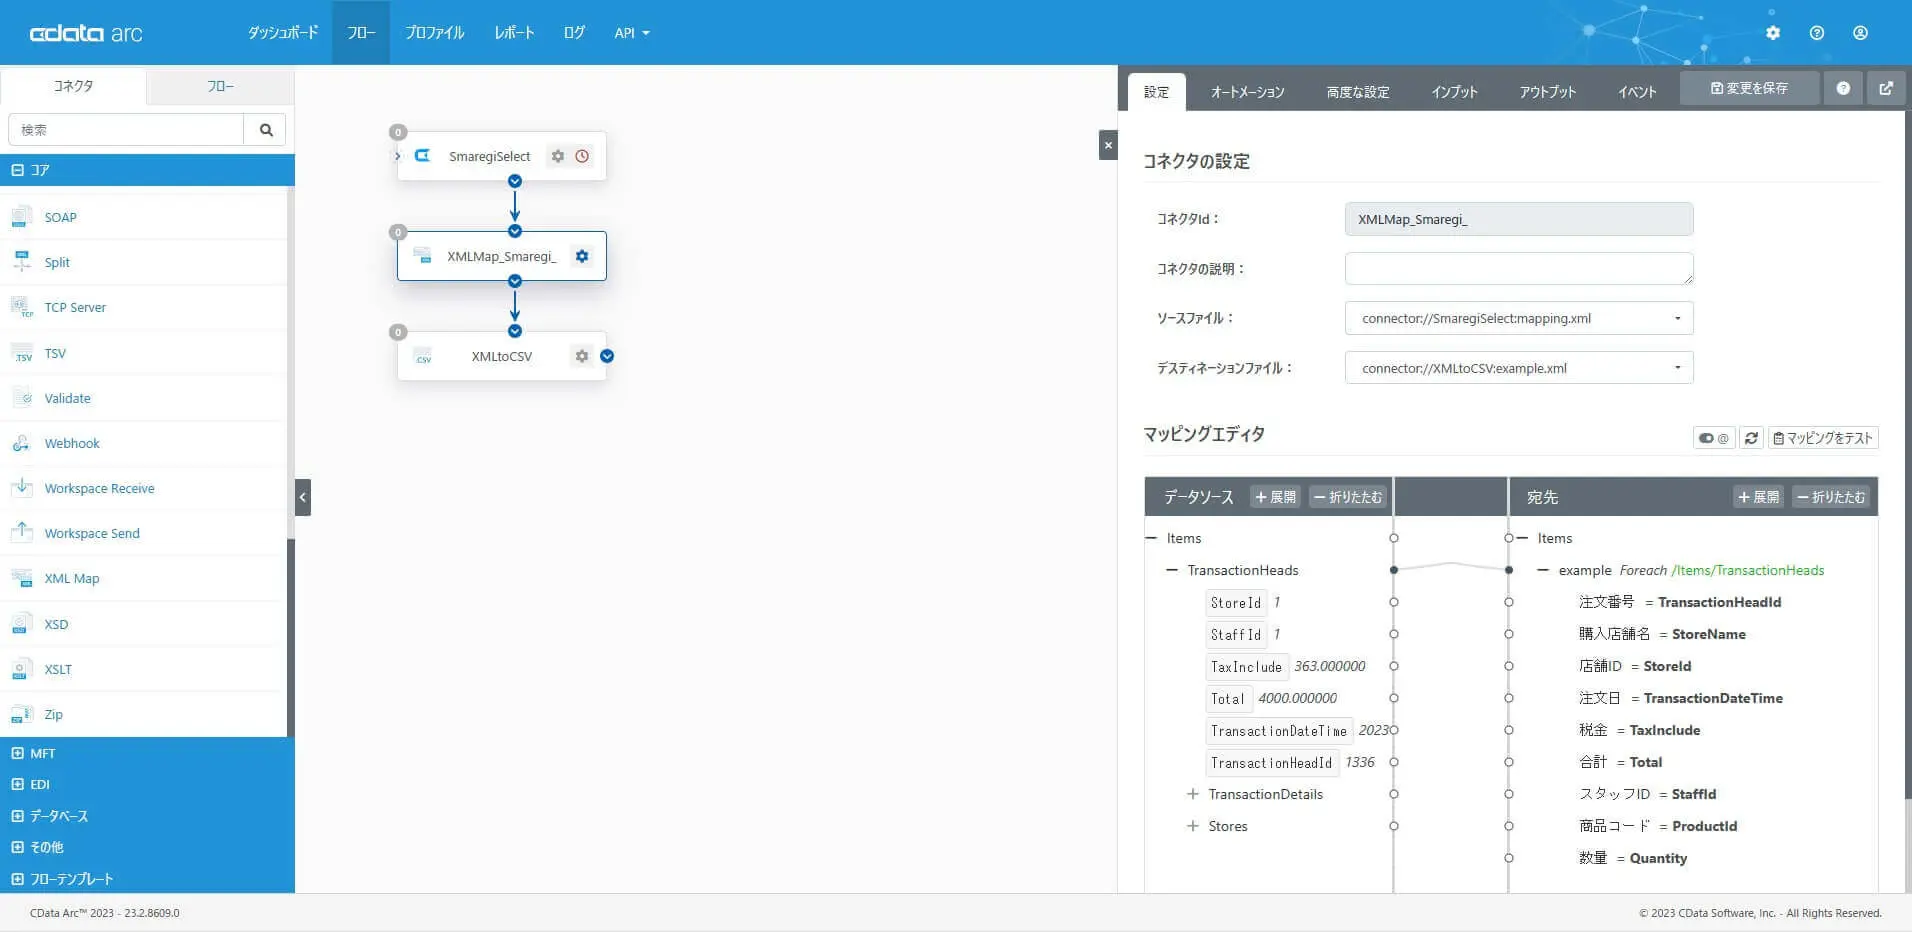
Task: Open the ログ menu
Action: 574,33
